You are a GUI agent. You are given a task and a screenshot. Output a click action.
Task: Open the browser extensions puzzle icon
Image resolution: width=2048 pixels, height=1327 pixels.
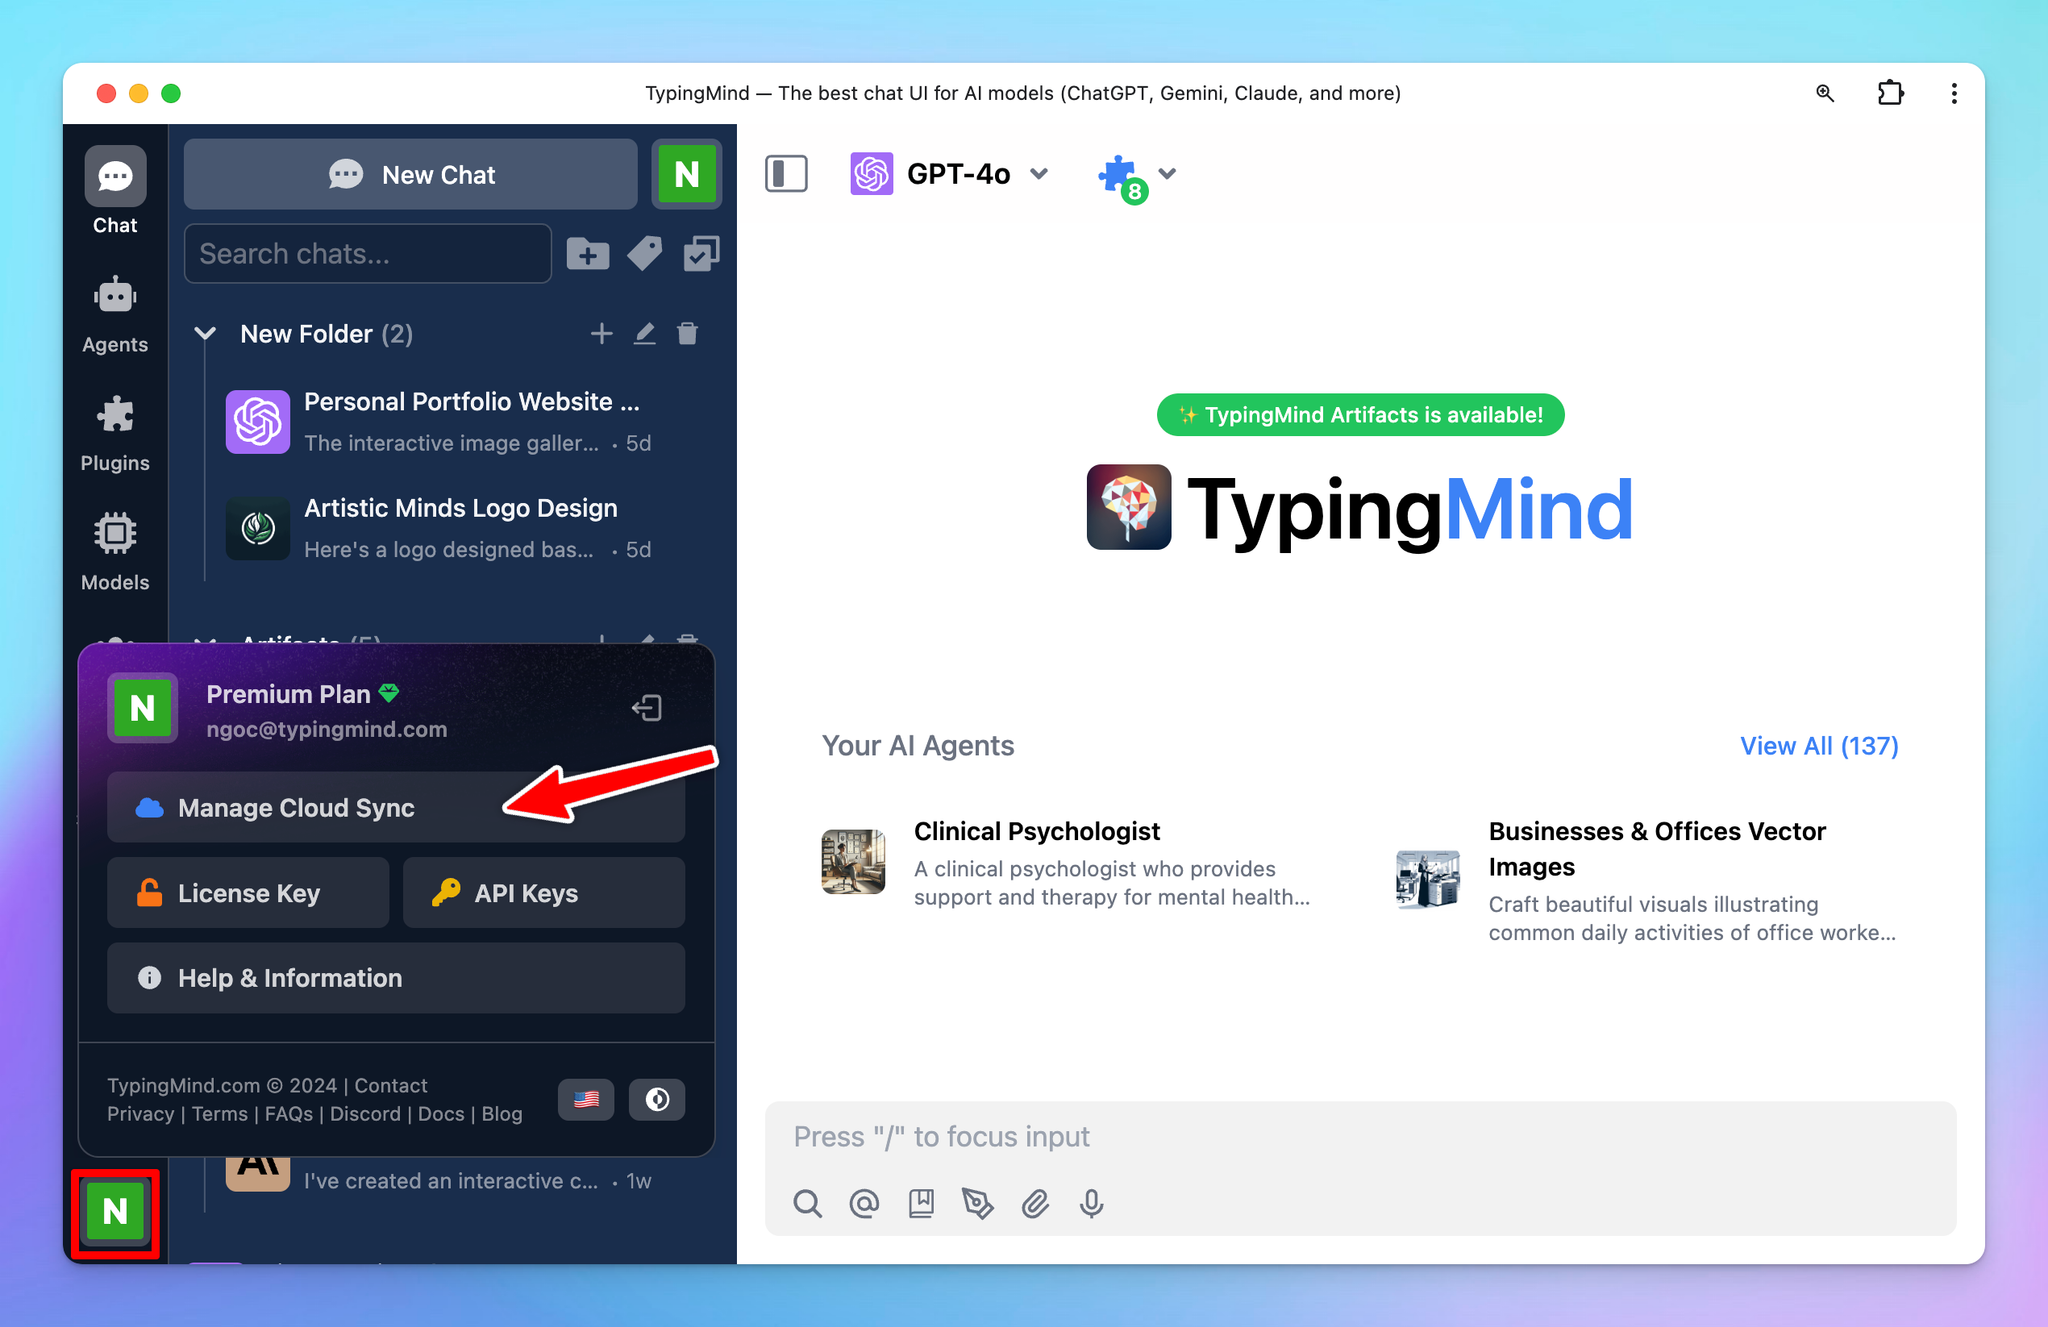[x=1890, y=93]
